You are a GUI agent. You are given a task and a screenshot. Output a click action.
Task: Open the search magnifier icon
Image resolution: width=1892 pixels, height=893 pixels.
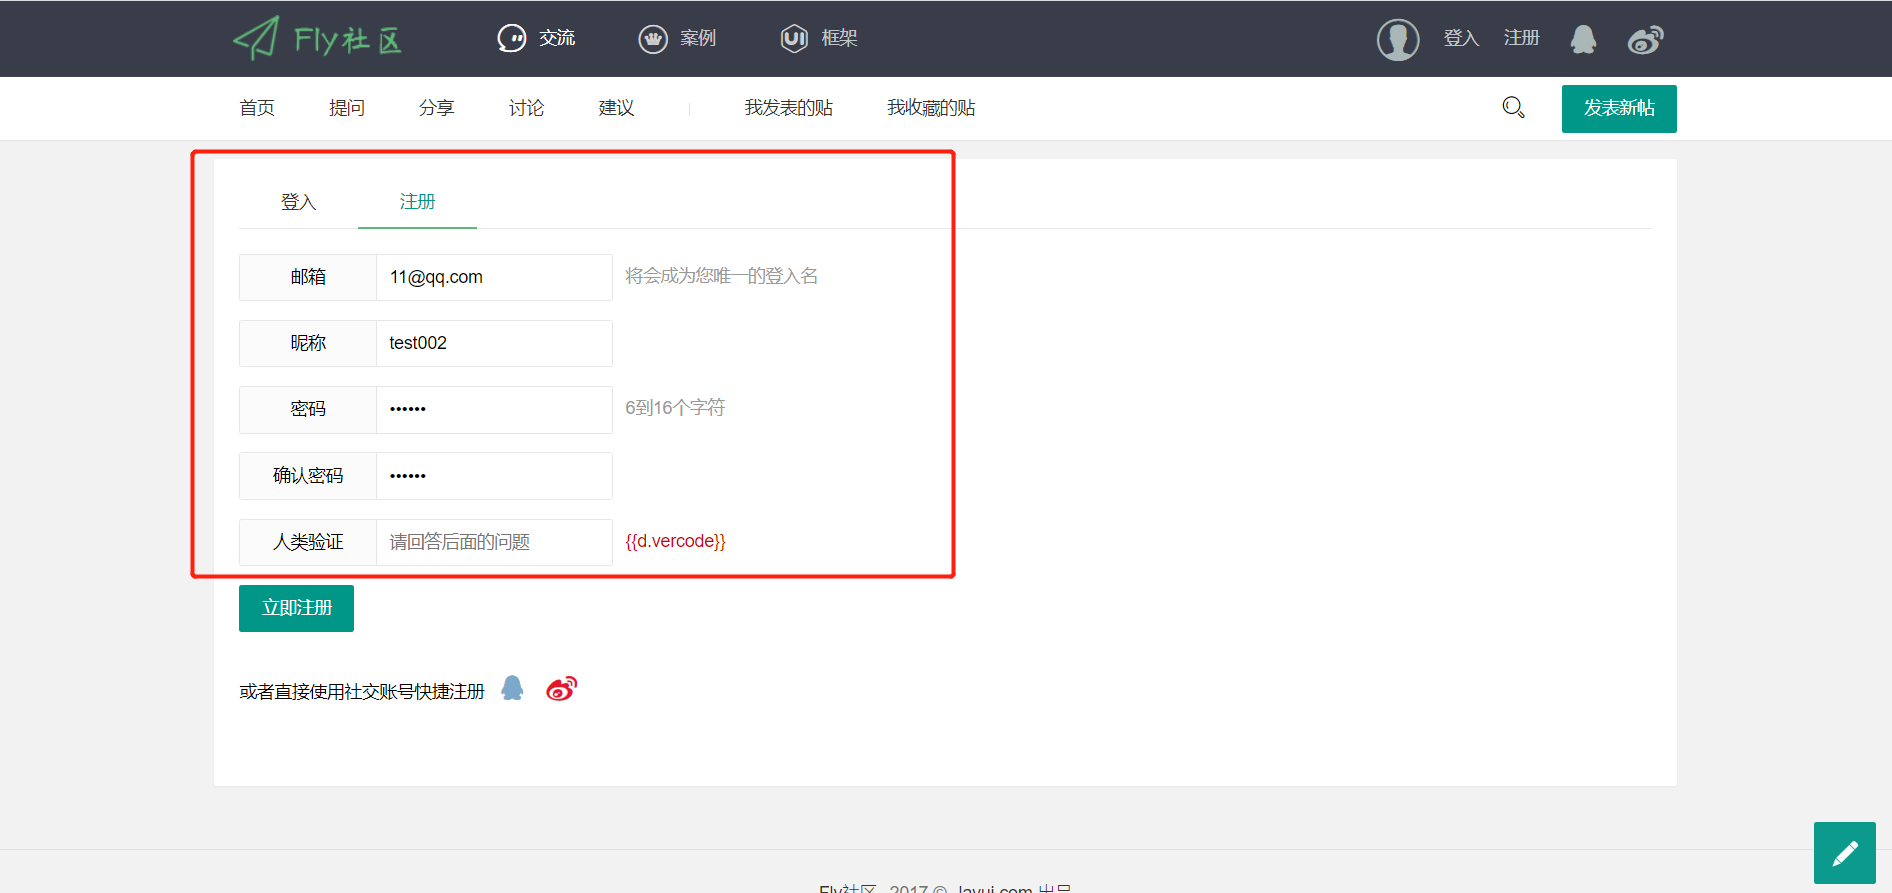pos(1513,107)
